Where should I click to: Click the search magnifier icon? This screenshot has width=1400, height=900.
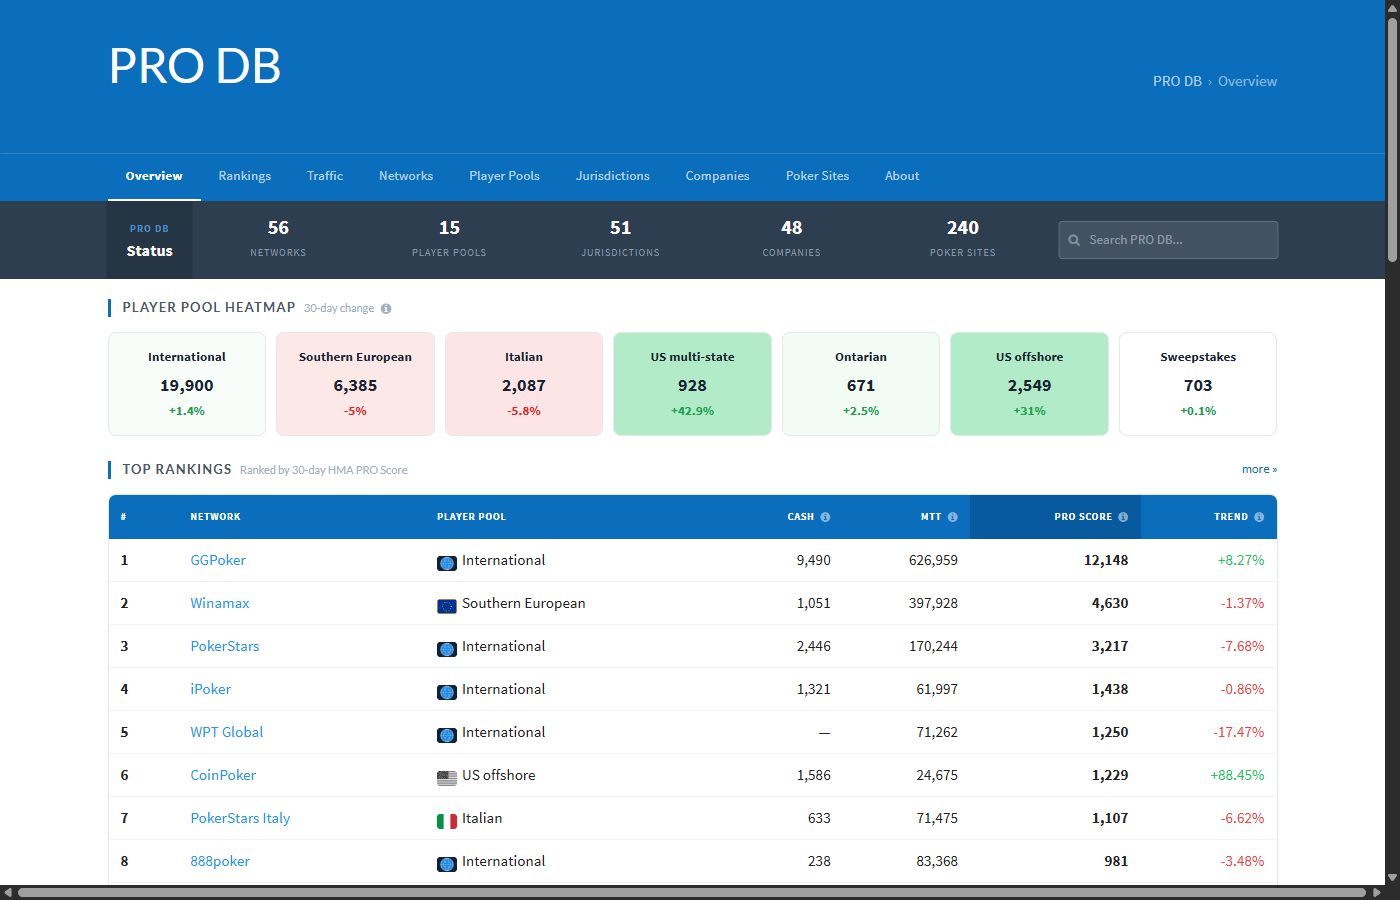pyautogui.click(x=1074, y=240)
